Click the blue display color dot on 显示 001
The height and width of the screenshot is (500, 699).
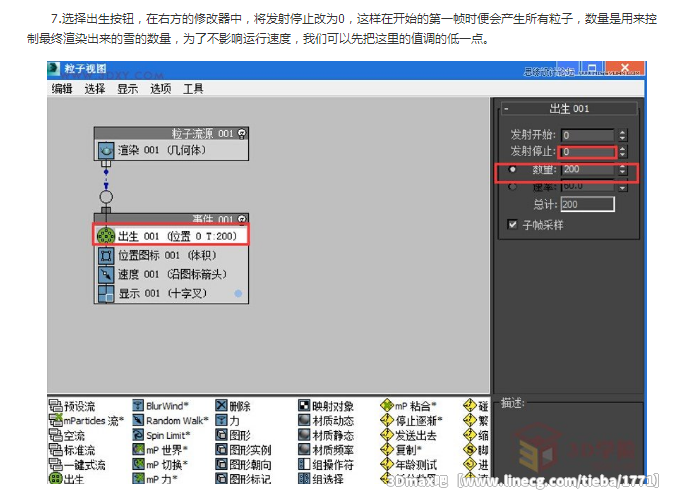[x=238, y=293]
